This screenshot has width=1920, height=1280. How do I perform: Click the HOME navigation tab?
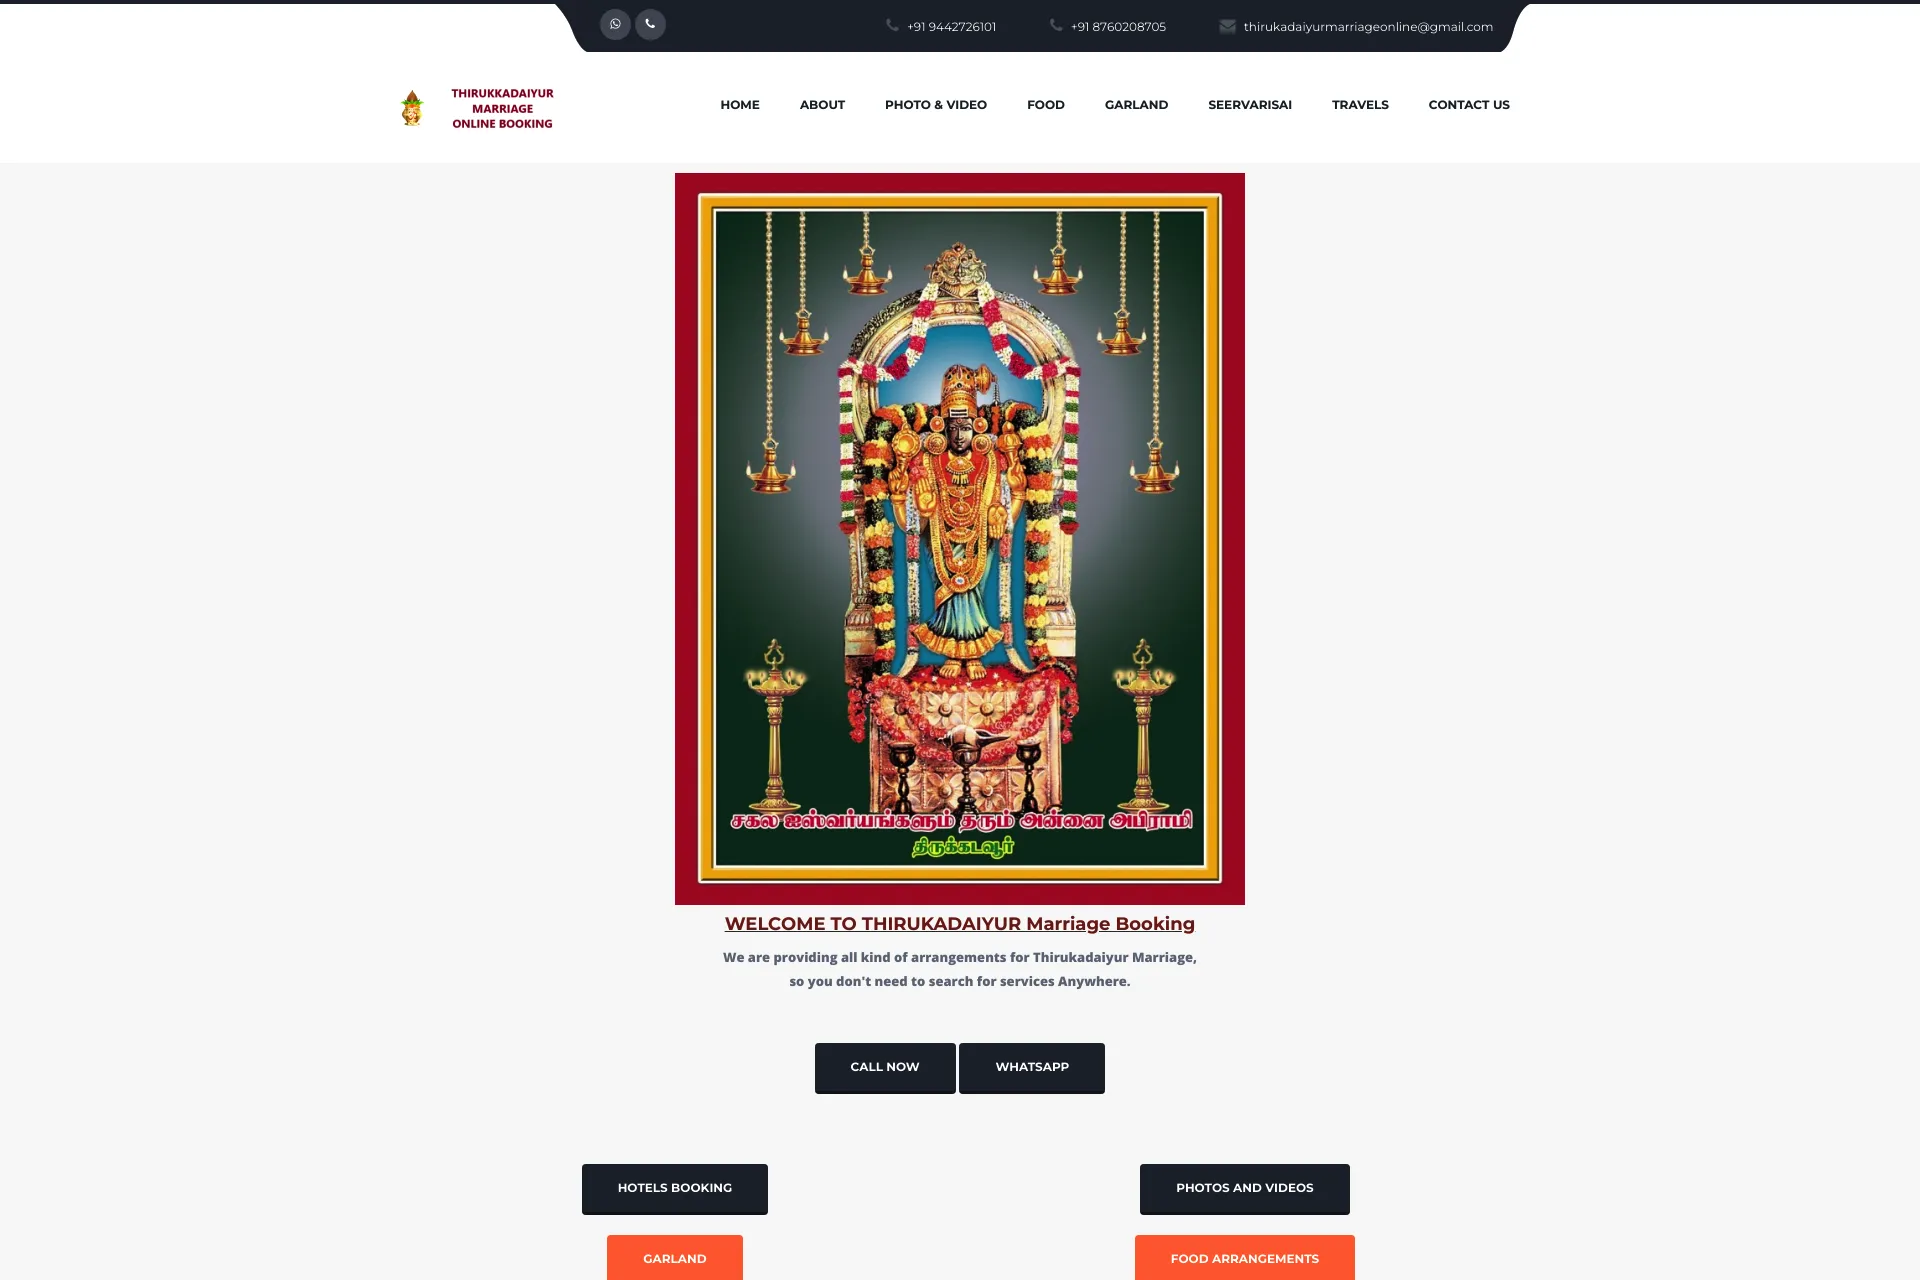pyautogui.click(x=740, y=104)
